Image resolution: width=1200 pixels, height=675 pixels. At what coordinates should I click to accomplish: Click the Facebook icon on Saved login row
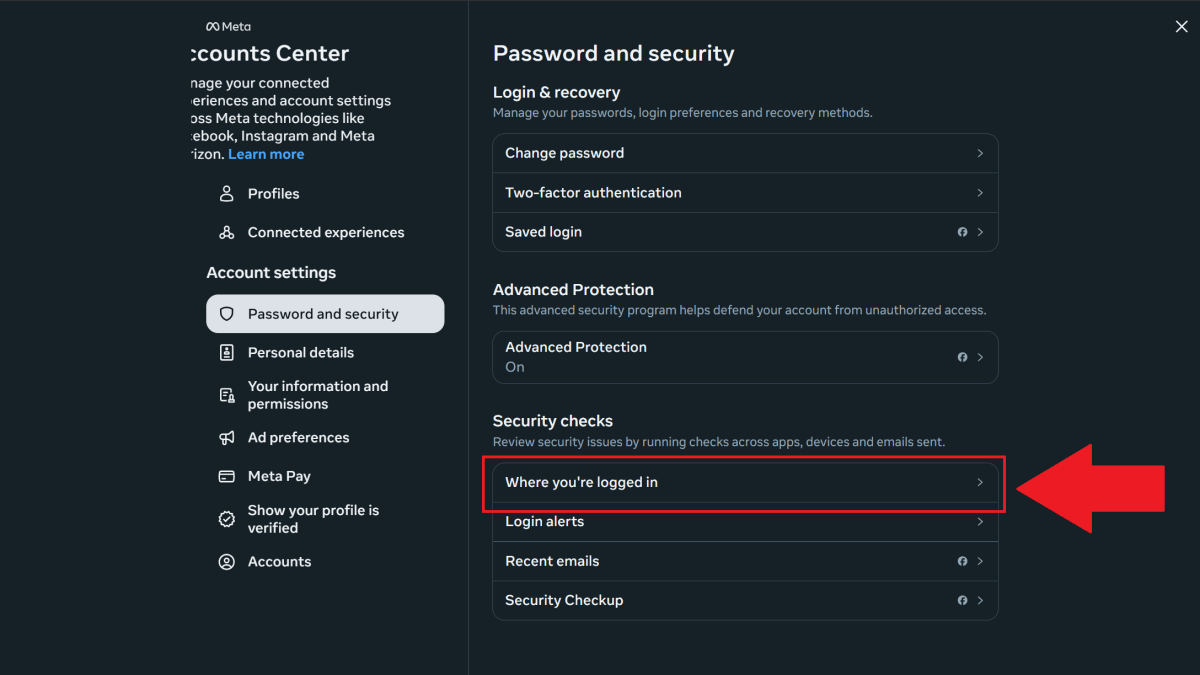tap(963, 232)
